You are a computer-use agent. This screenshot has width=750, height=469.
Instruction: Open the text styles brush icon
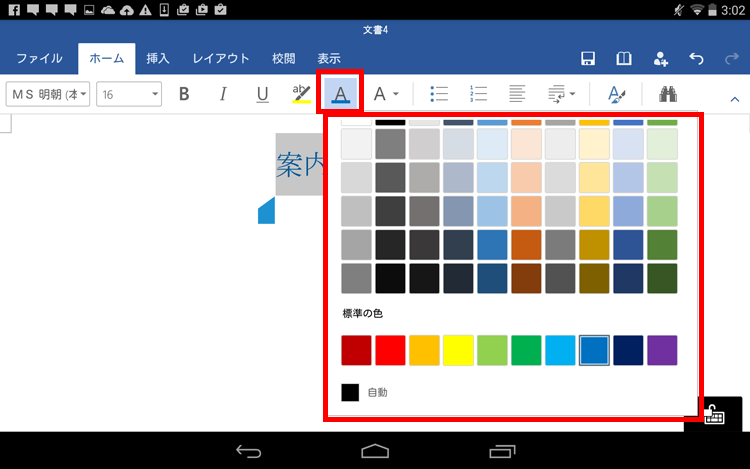617,94
